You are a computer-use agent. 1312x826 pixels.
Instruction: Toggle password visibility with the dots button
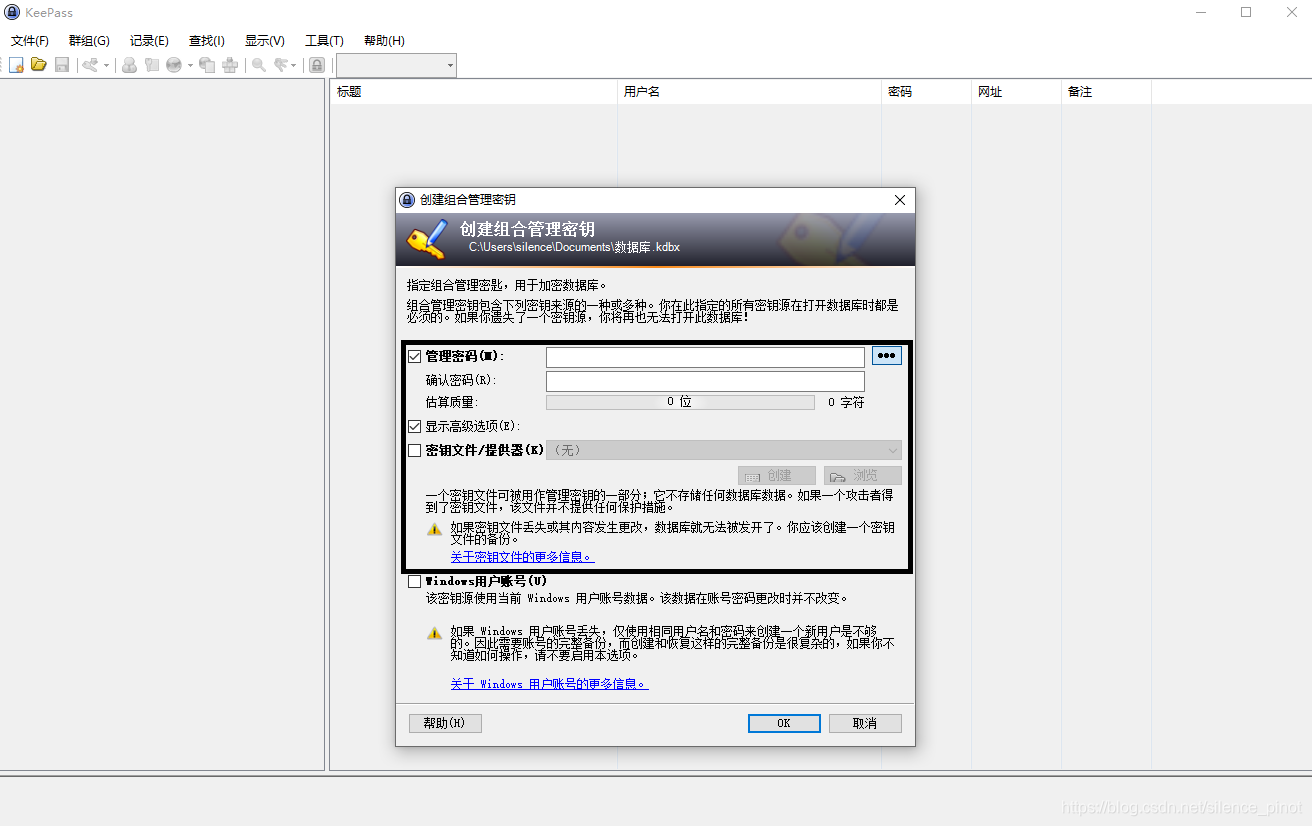(887, 356)
